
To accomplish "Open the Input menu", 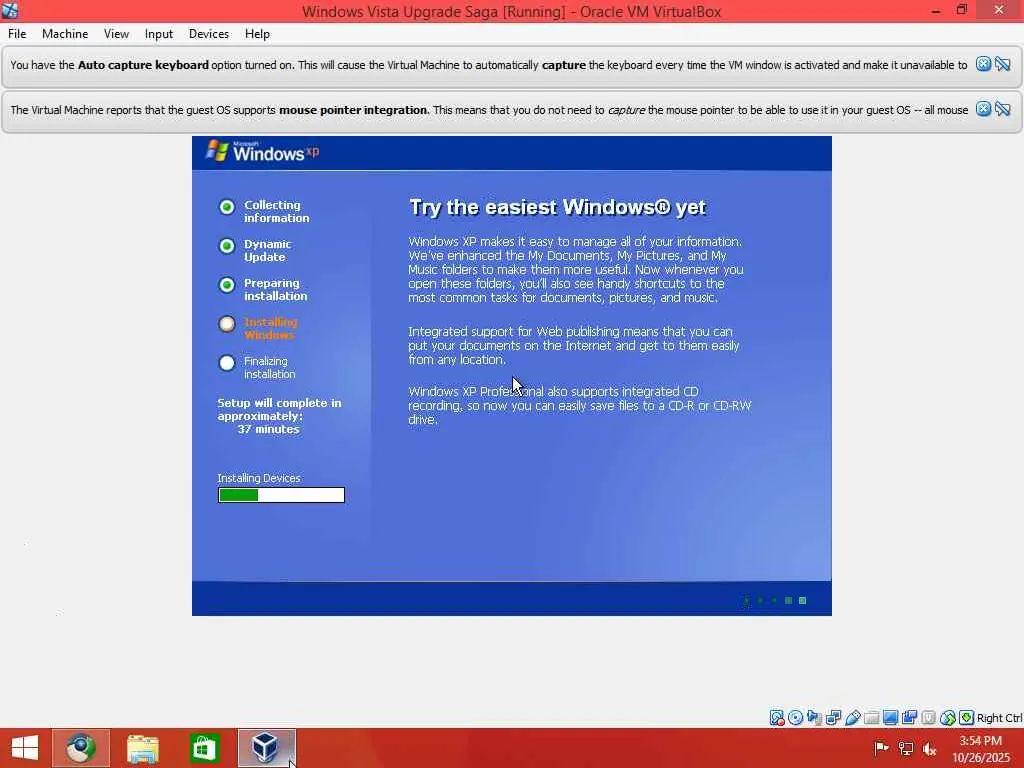I will (x=159, y=34).
